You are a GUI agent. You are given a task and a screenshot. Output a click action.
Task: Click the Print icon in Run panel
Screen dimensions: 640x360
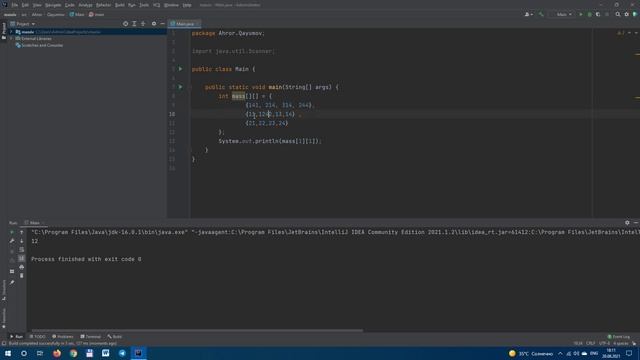click(x=22, y=267)
